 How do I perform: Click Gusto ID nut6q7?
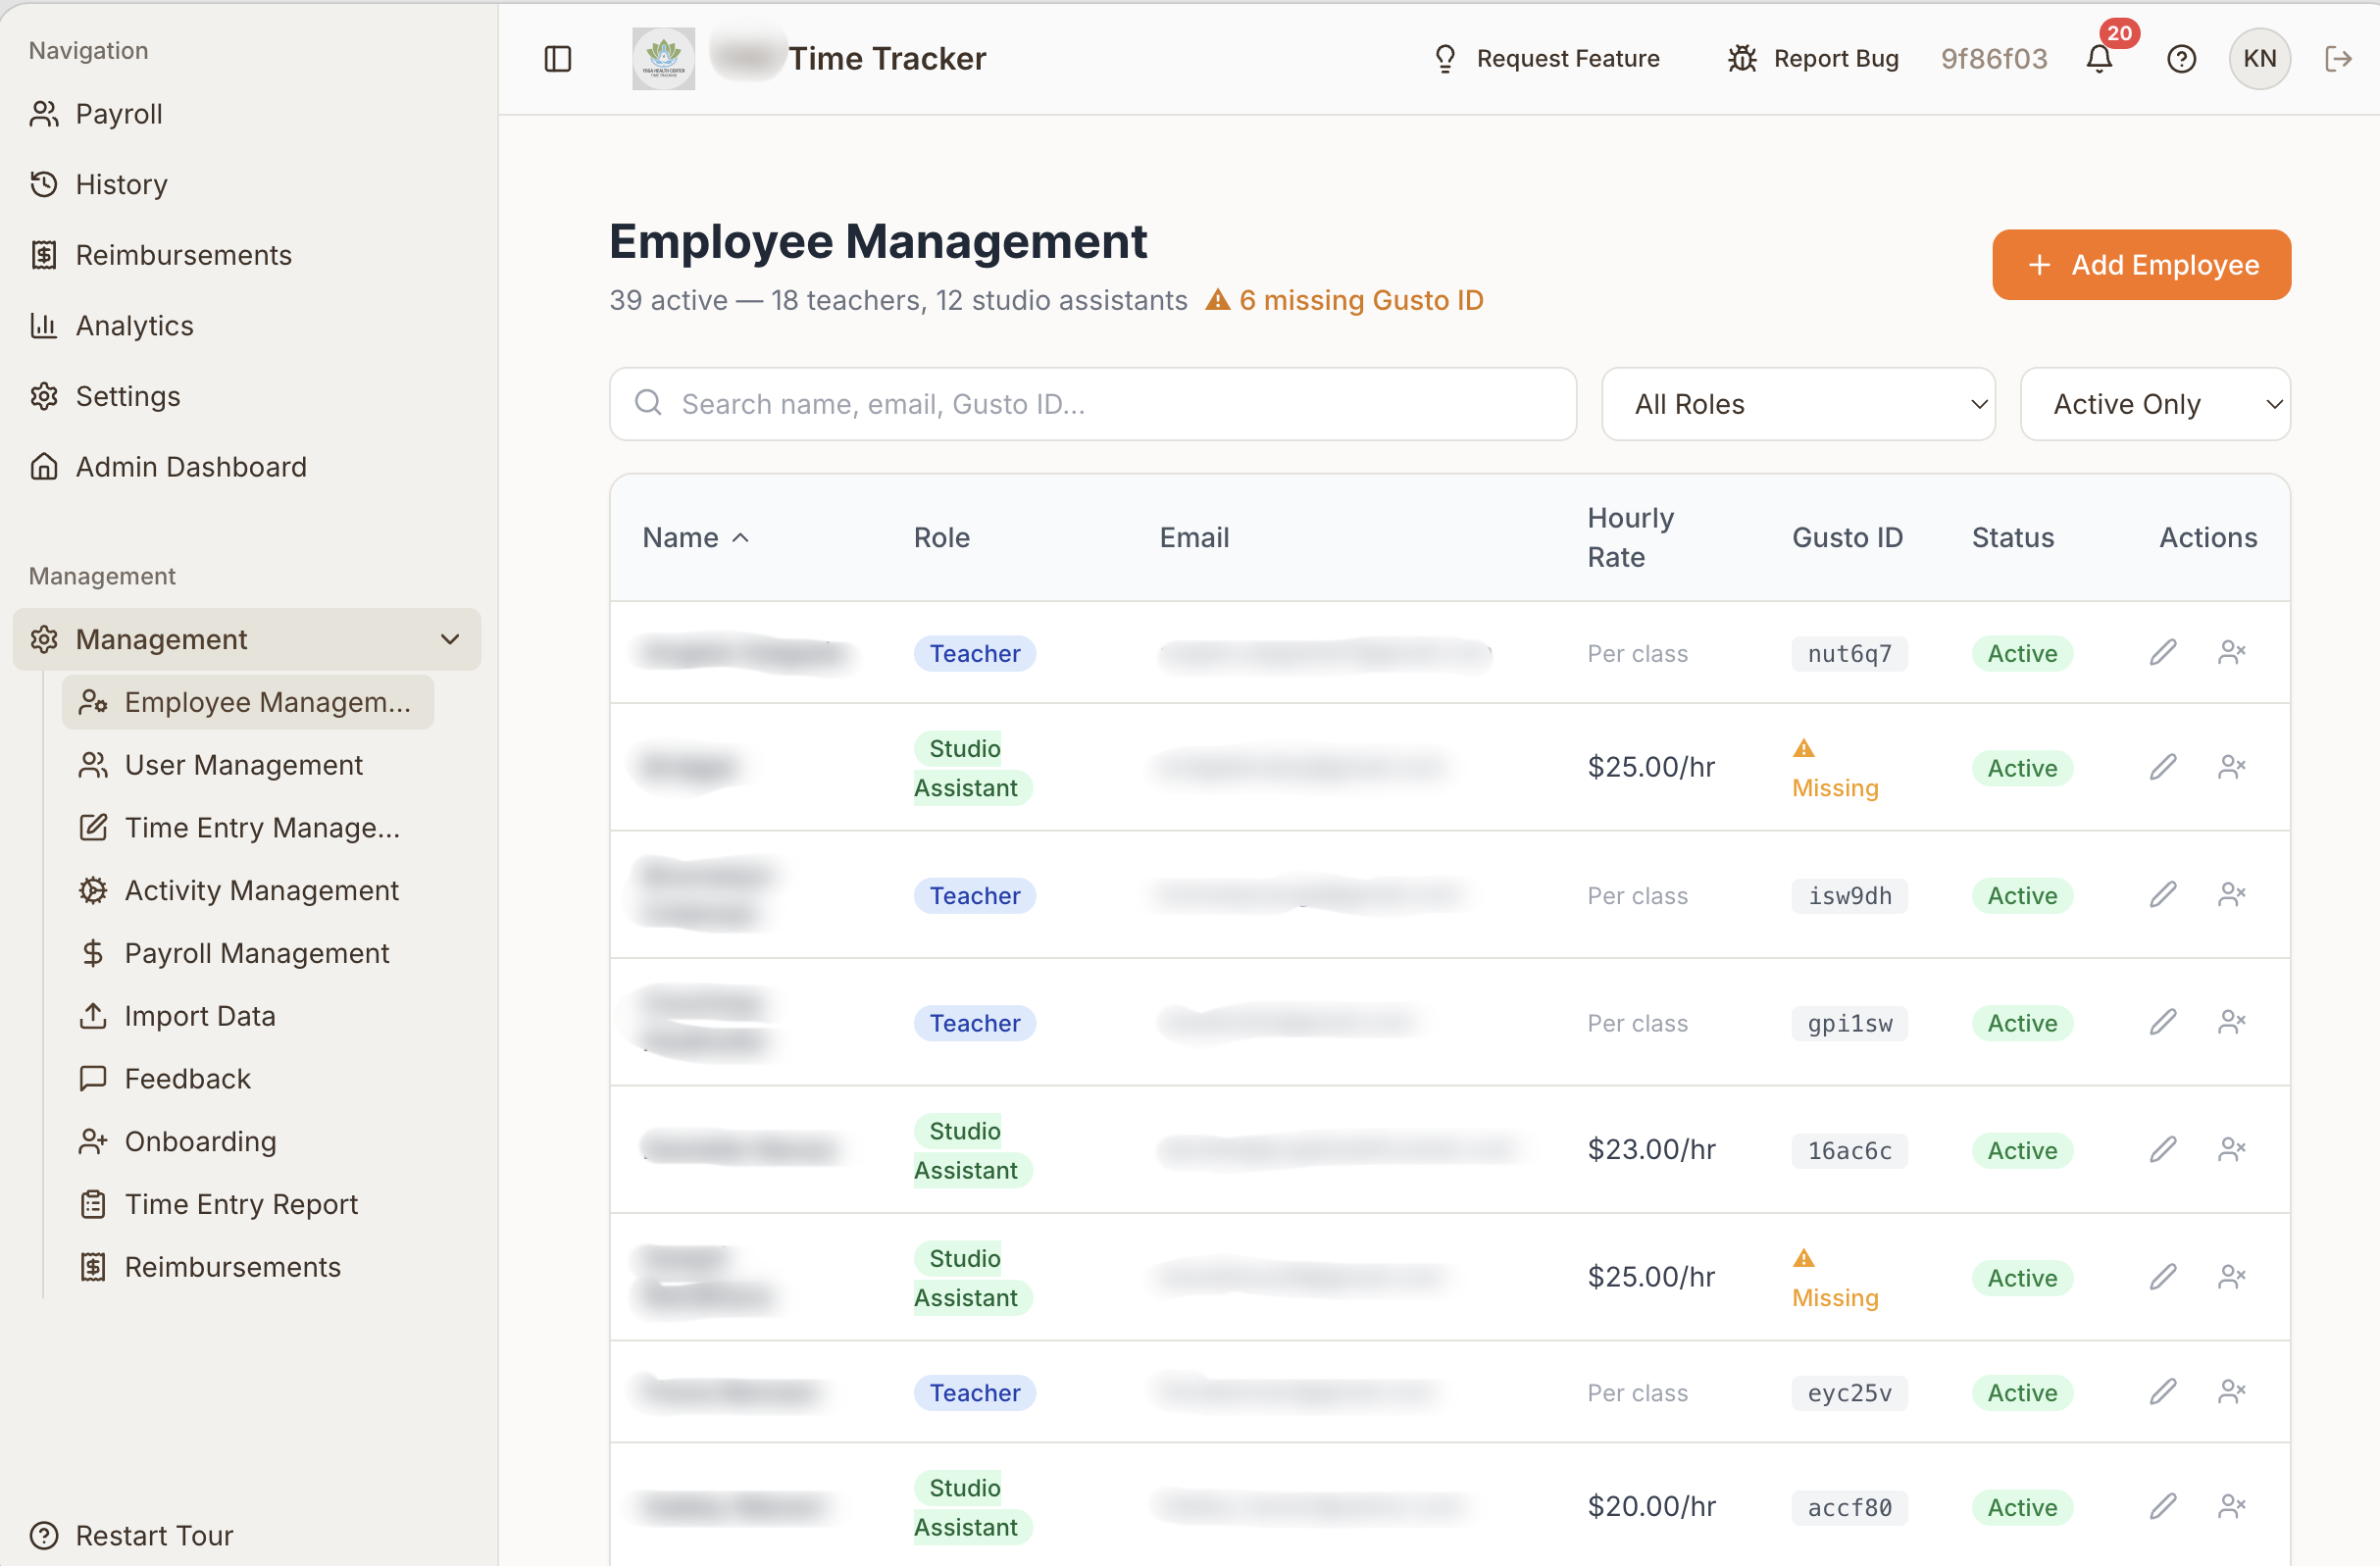point(1849,653)
